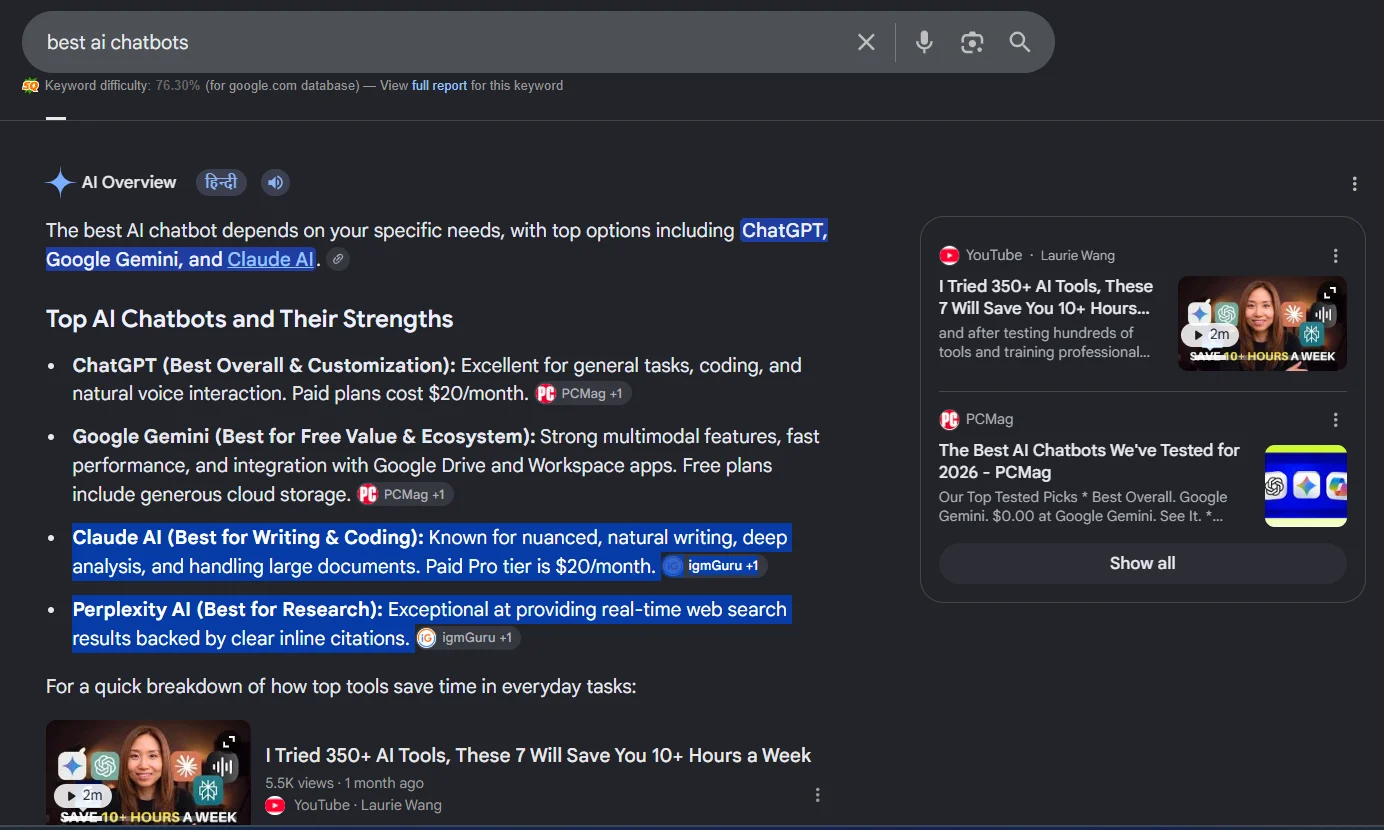Click inside the 'best ai chatbots' search field
The width and height of the screenshot is (1384, 830).
[x=440, y=42]
